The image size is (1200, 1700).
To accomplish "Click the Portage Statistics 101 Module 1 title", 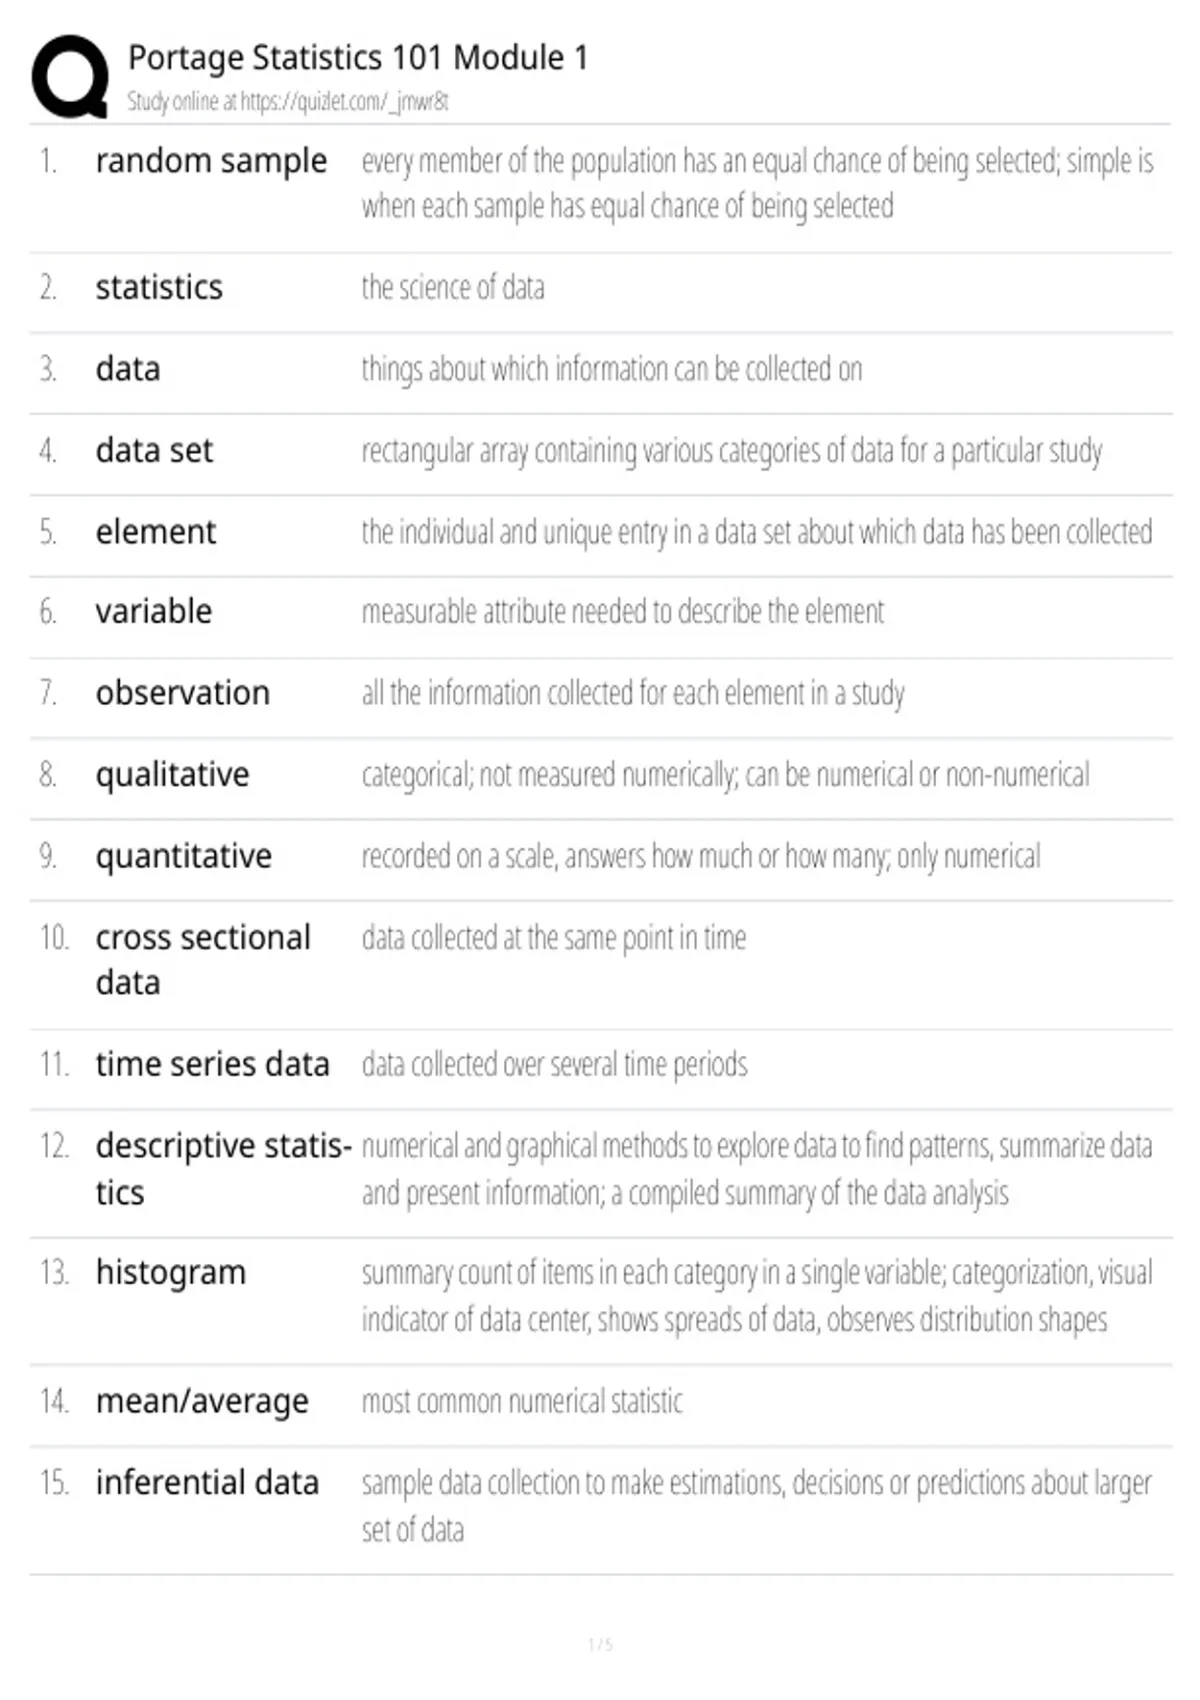I will 358,58.
